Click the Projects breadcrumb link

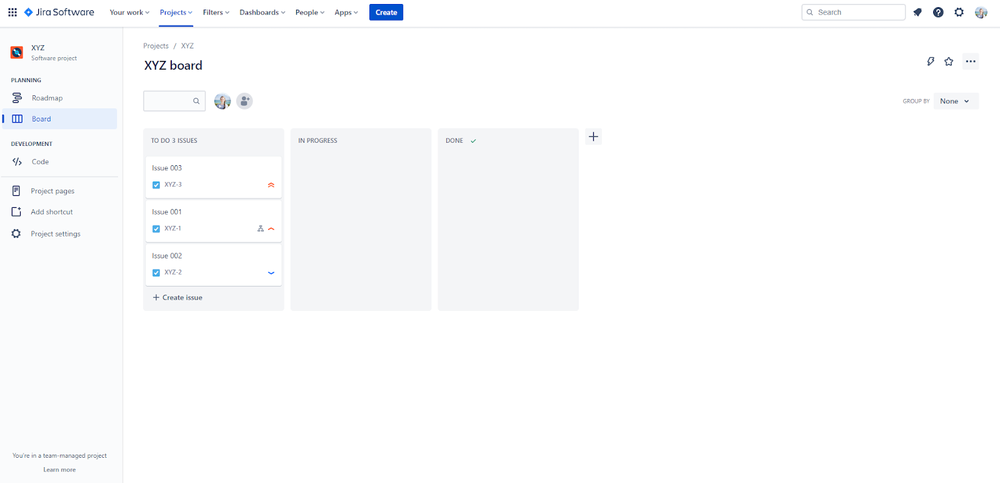tap(156, 46)
